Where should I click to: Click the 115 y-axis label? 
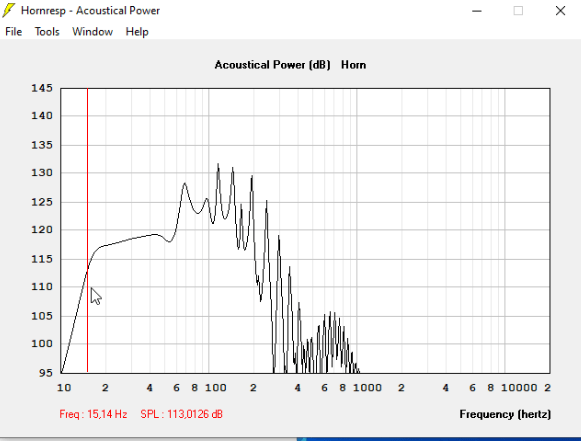[x=42, y=259]
